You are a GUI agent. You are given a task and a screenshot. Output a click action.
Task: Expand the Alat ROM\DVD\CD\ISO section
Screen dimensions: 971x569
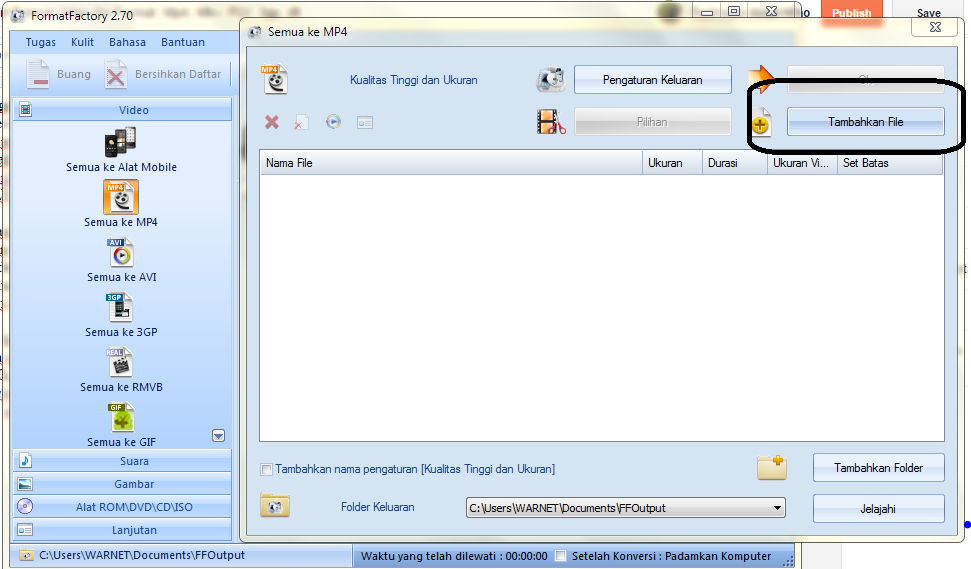122,507
